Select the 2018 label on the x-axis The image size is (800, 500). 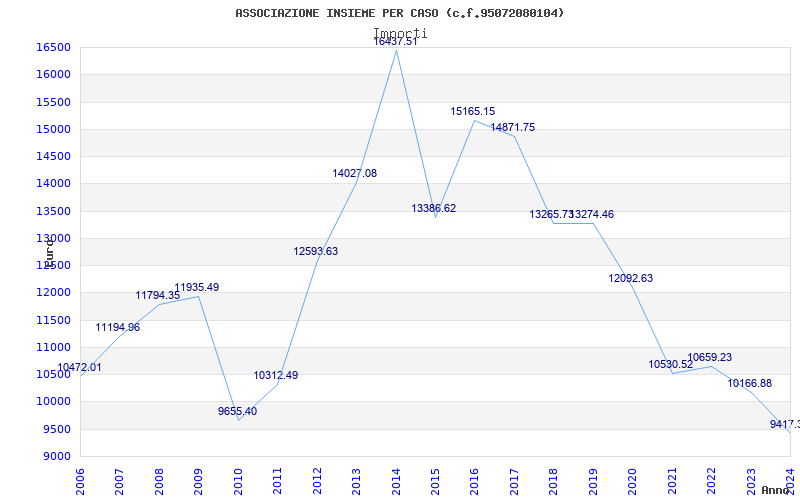[554, 482]
